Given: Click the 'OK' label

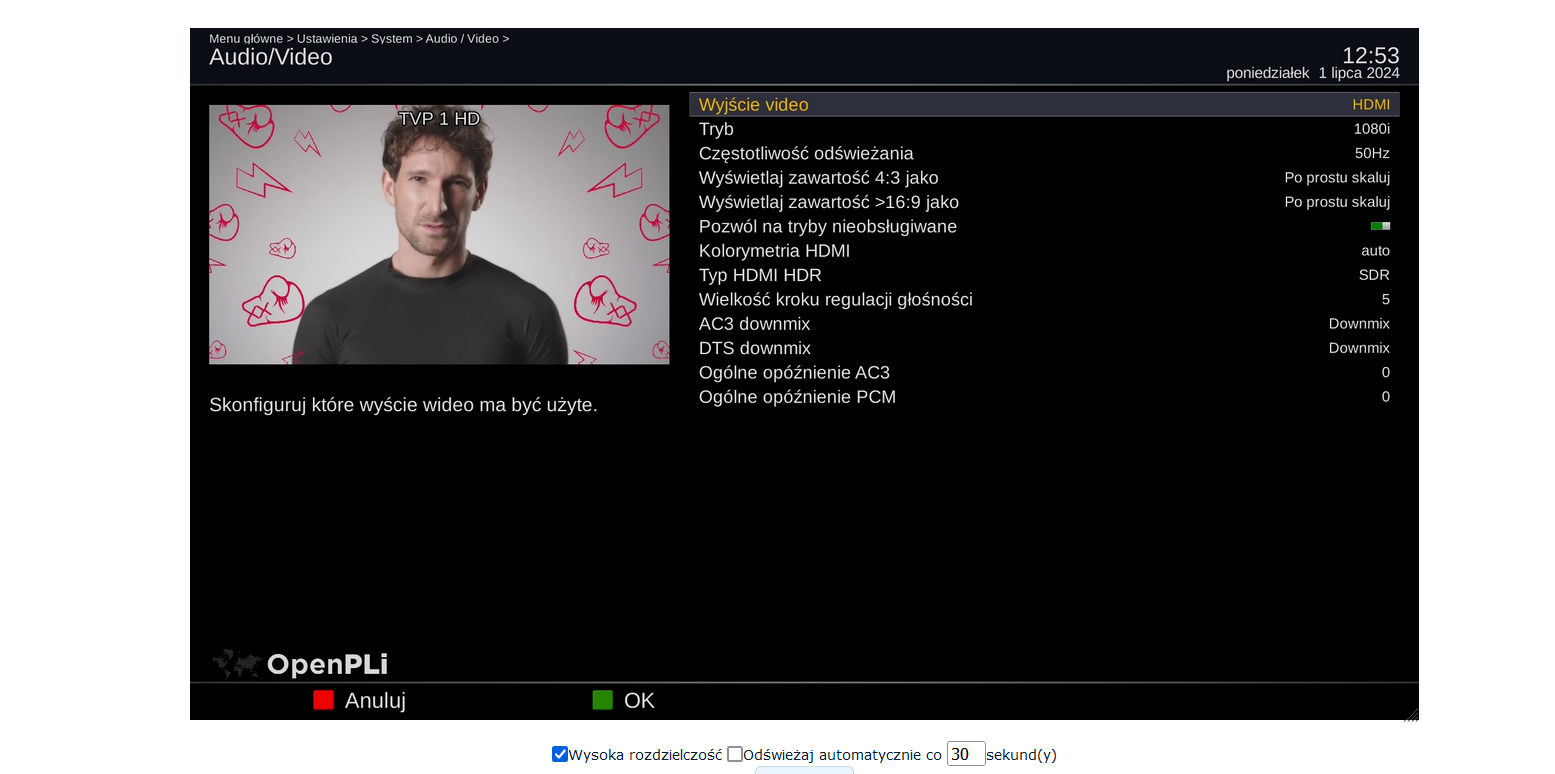Looking at the screenshot, I should [639, 701].
